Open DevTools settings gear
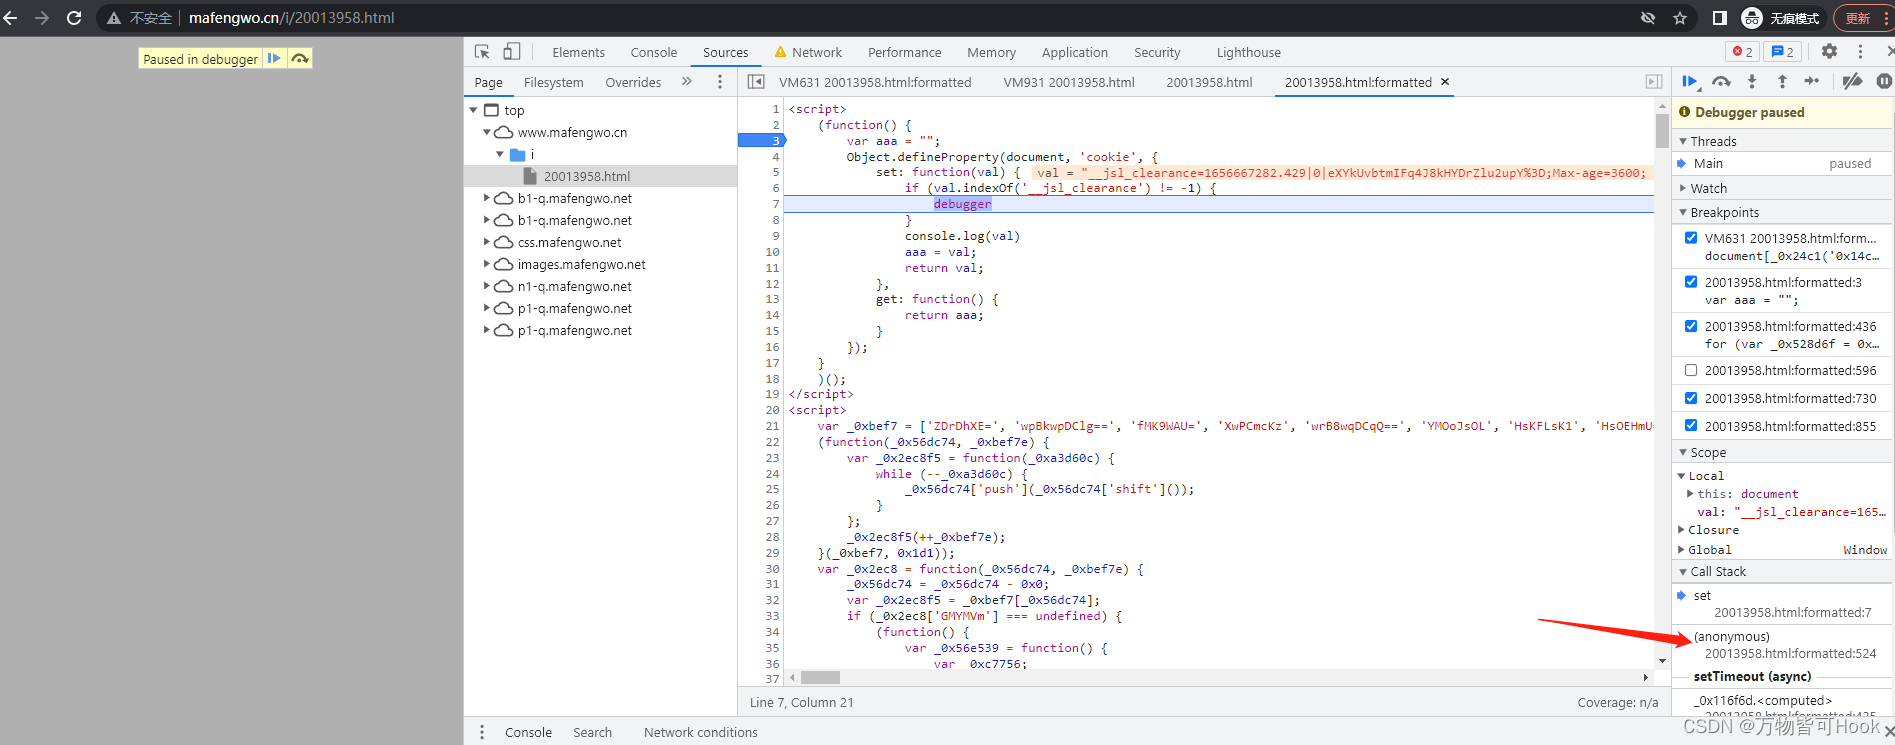Viewport: 1895px width, 745px height. point(1829,52)
